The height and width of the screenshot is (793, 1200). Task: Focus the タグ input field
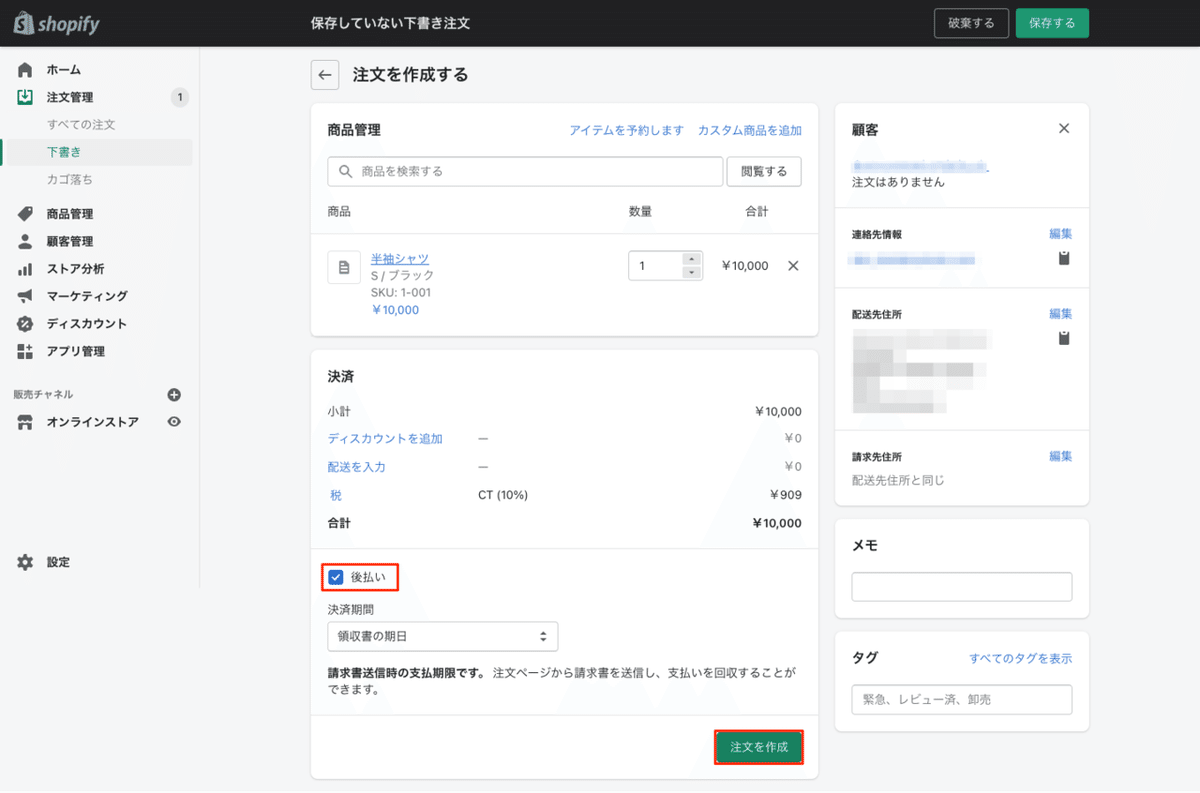coord(962,700)
